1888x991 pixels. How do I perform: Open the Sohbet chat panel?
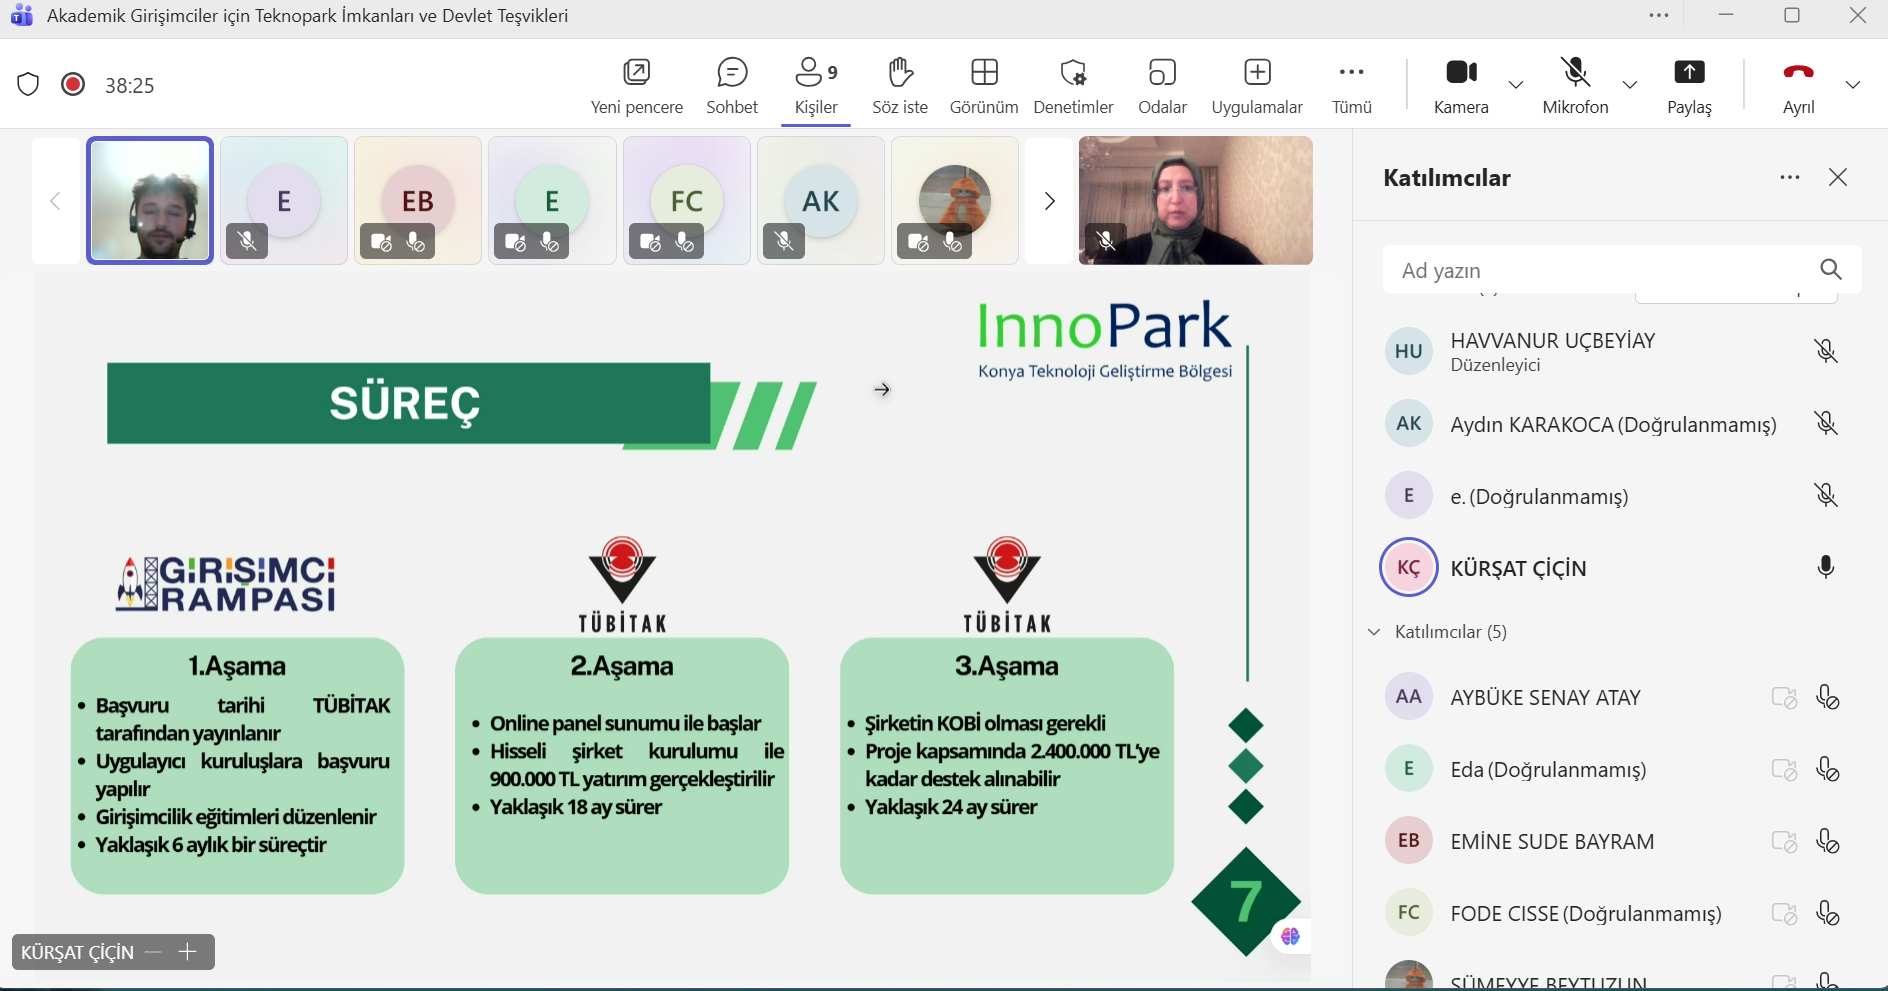[x=732, y=85]
